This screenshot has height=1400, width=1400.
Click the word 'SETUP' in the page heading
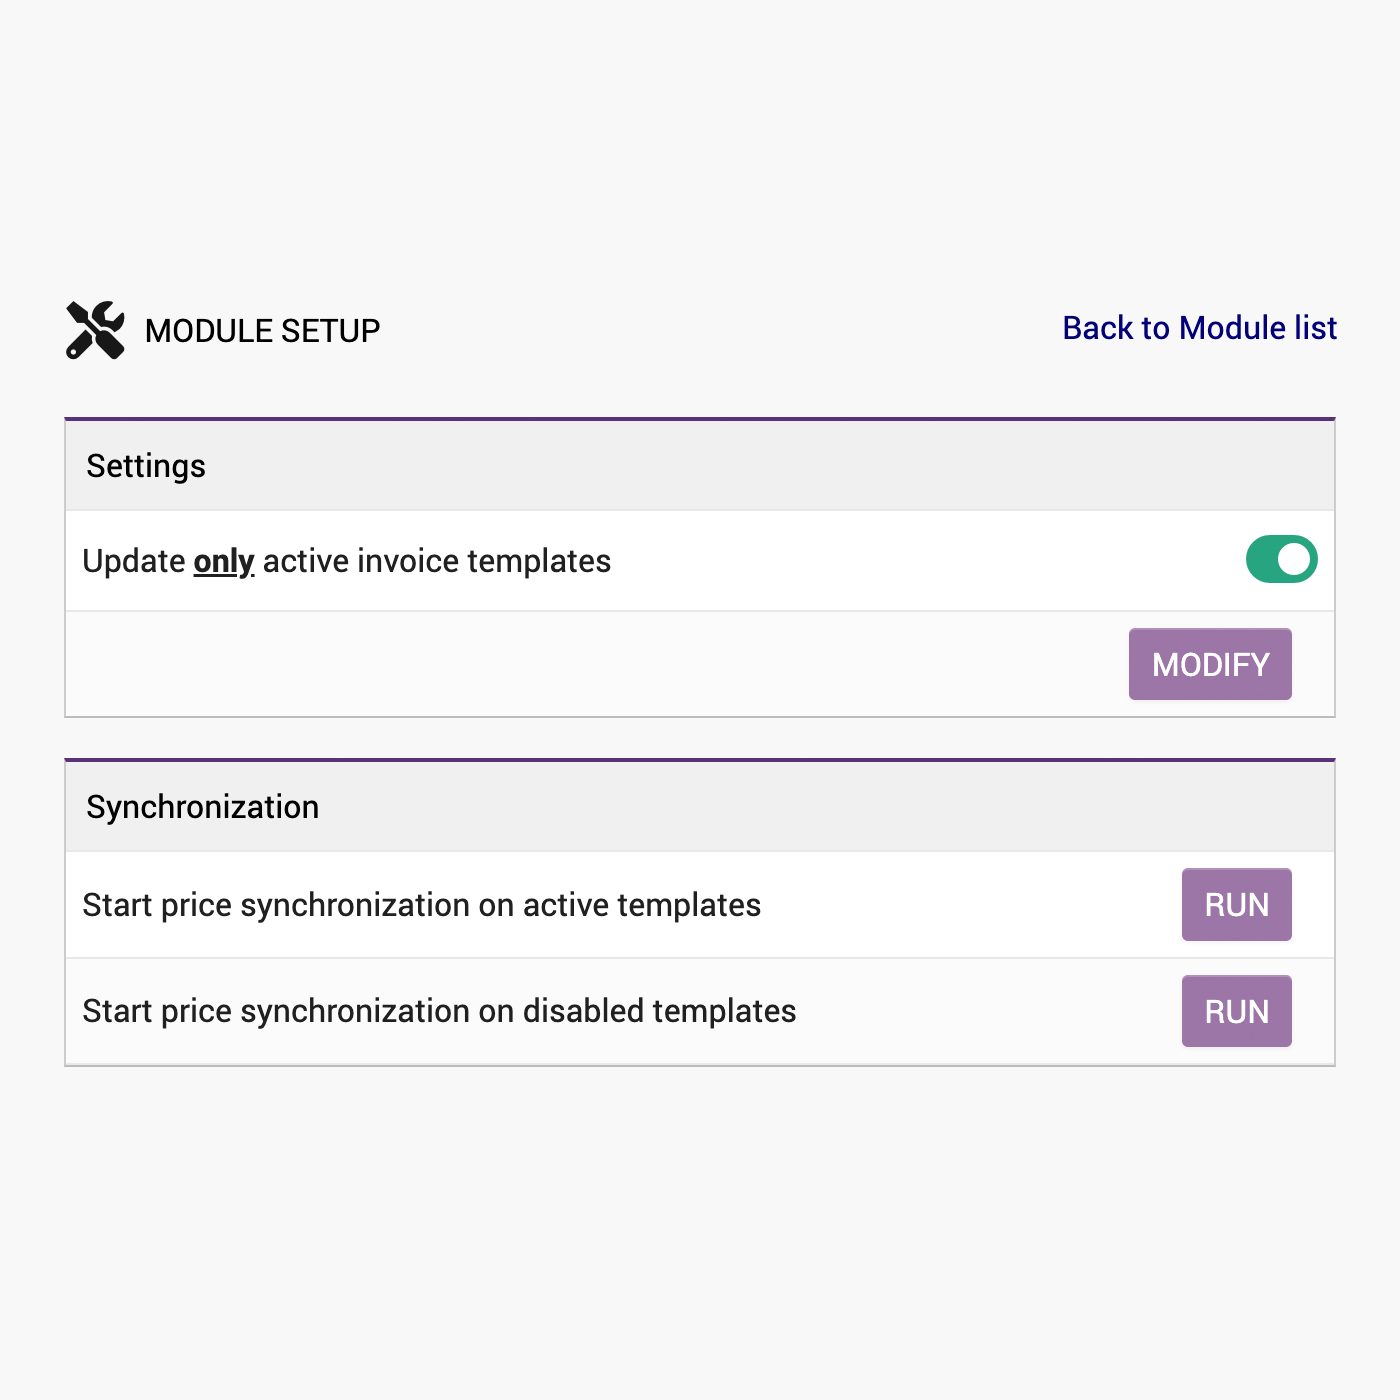330,331
